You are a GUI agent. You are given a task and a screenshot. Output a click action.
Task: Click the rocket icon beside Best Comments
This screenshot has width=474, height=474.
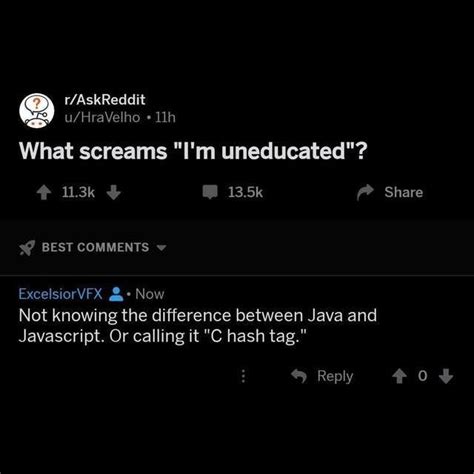[x=27, y=248]
